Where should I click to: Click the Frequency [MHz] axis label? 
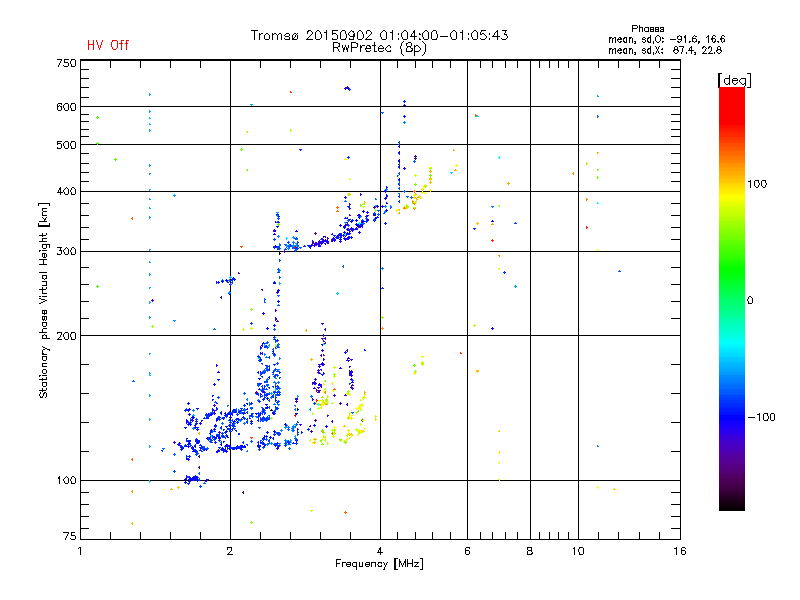coord(379,566)
